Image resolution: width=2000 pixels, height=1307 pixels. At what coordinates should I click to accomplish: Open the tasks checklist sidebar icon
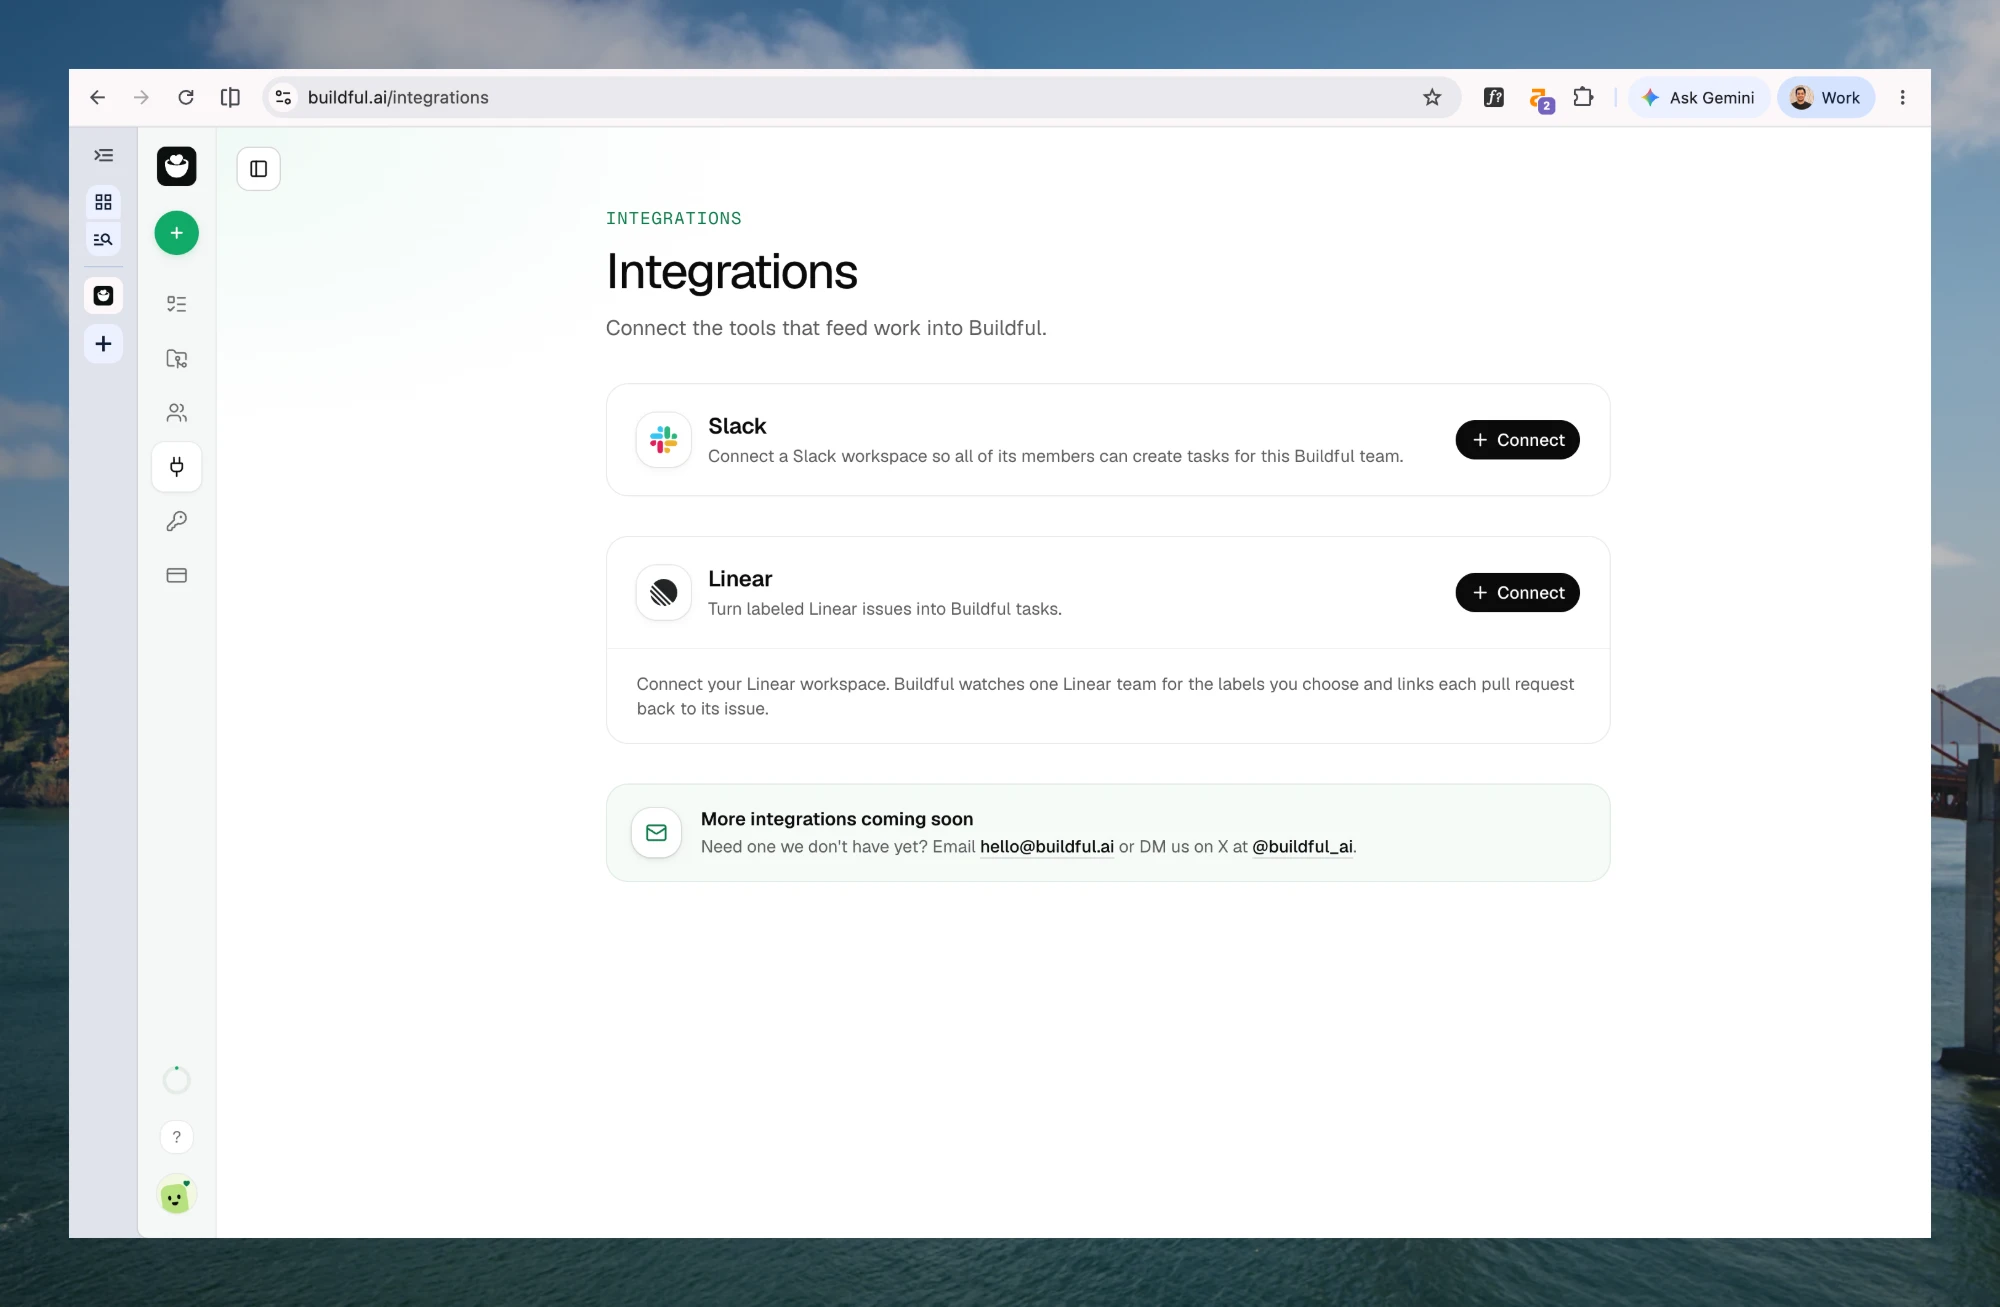click(x=177, y=304)
